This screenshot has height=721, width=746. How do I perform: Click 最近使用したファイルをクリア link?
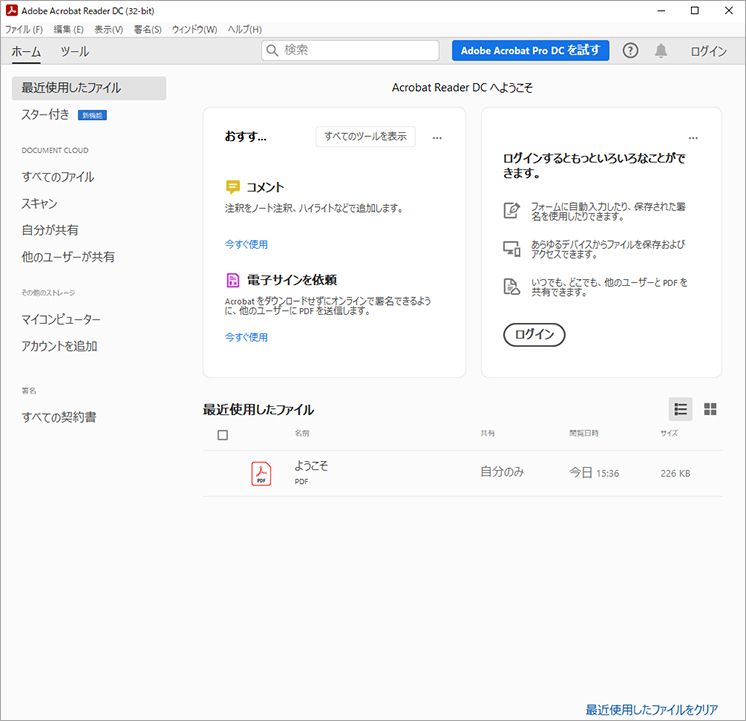651,710
